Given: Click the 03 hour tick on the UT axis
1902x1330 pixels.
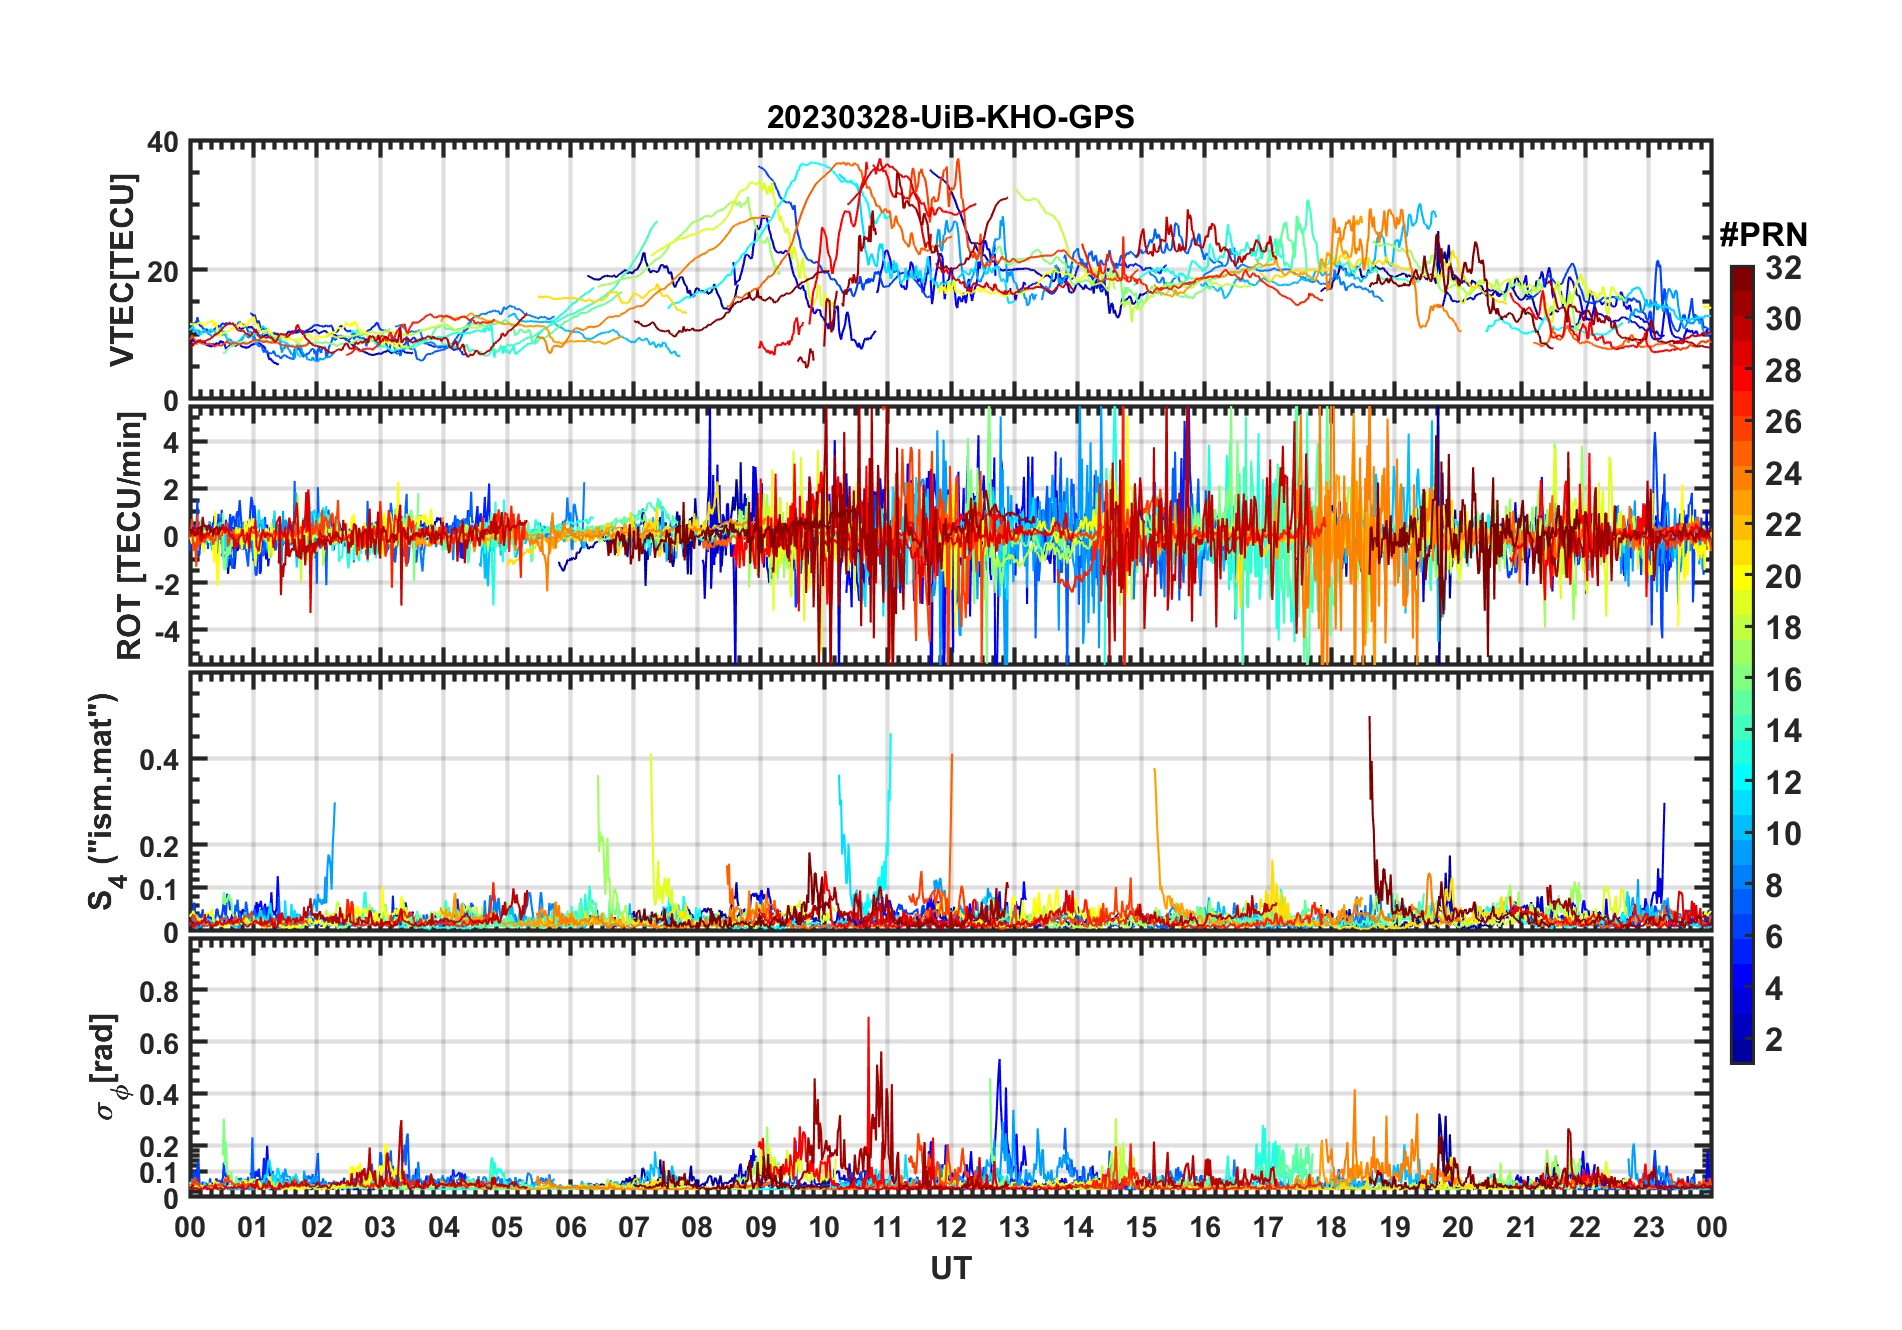Looking at the screenshot, I should coord(380,1227).
